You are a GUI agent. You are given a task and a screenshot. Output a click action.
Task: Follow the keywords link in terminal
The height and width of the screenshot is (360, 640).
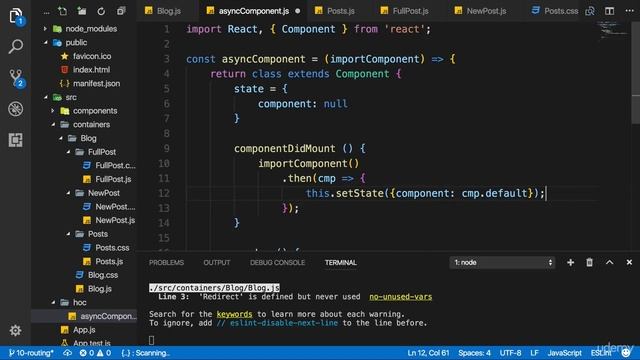pyautogui.click(x=234, y=314)
